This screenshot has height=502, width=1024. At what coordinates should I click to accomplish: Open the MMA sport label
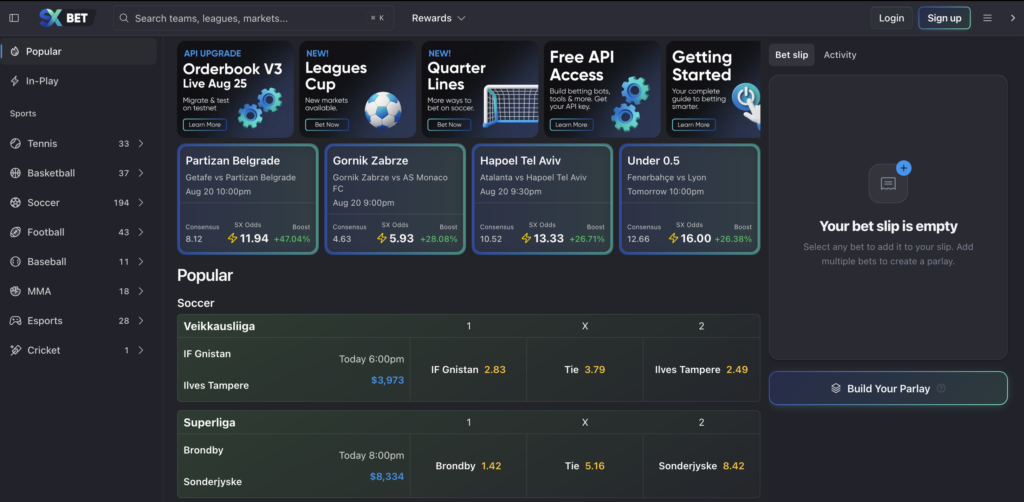coord(39,291)
